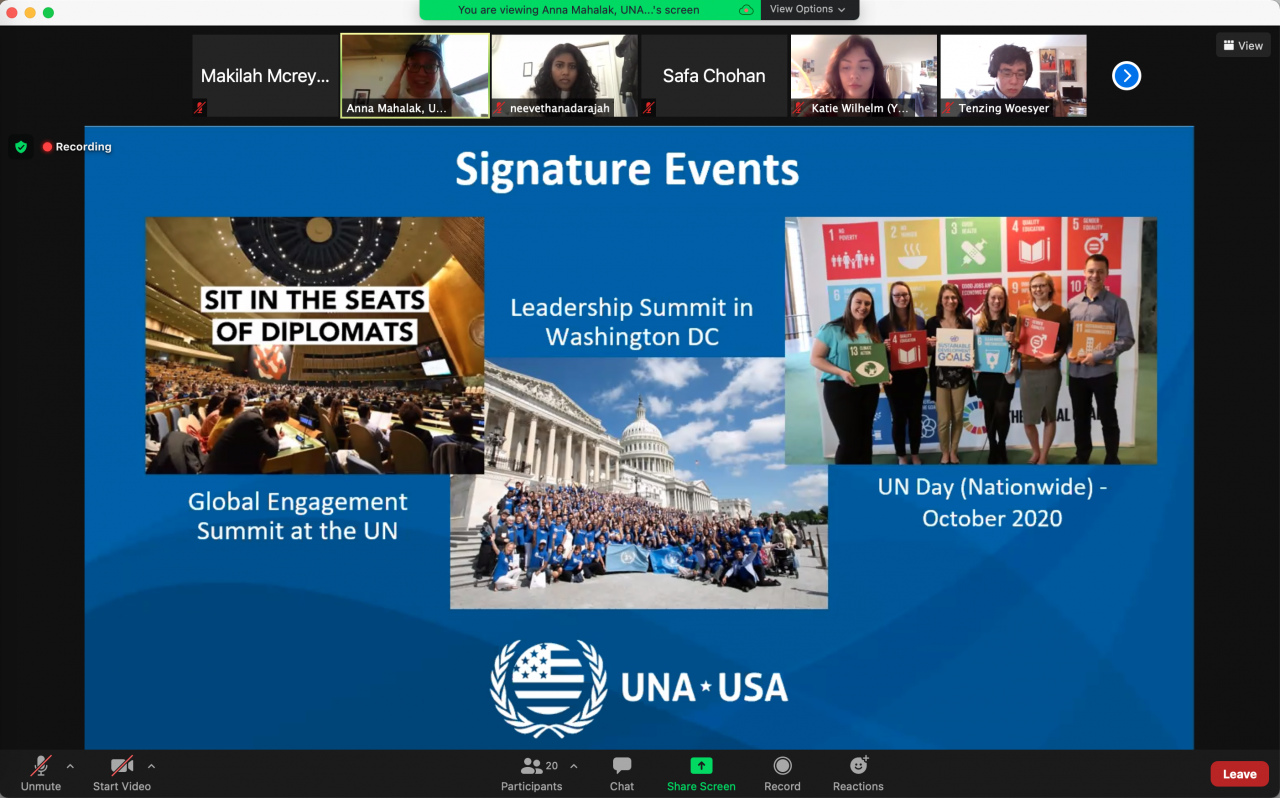Expand video options arrow beside Start Video
The image size is (1280, 798).
coord(151,766)
